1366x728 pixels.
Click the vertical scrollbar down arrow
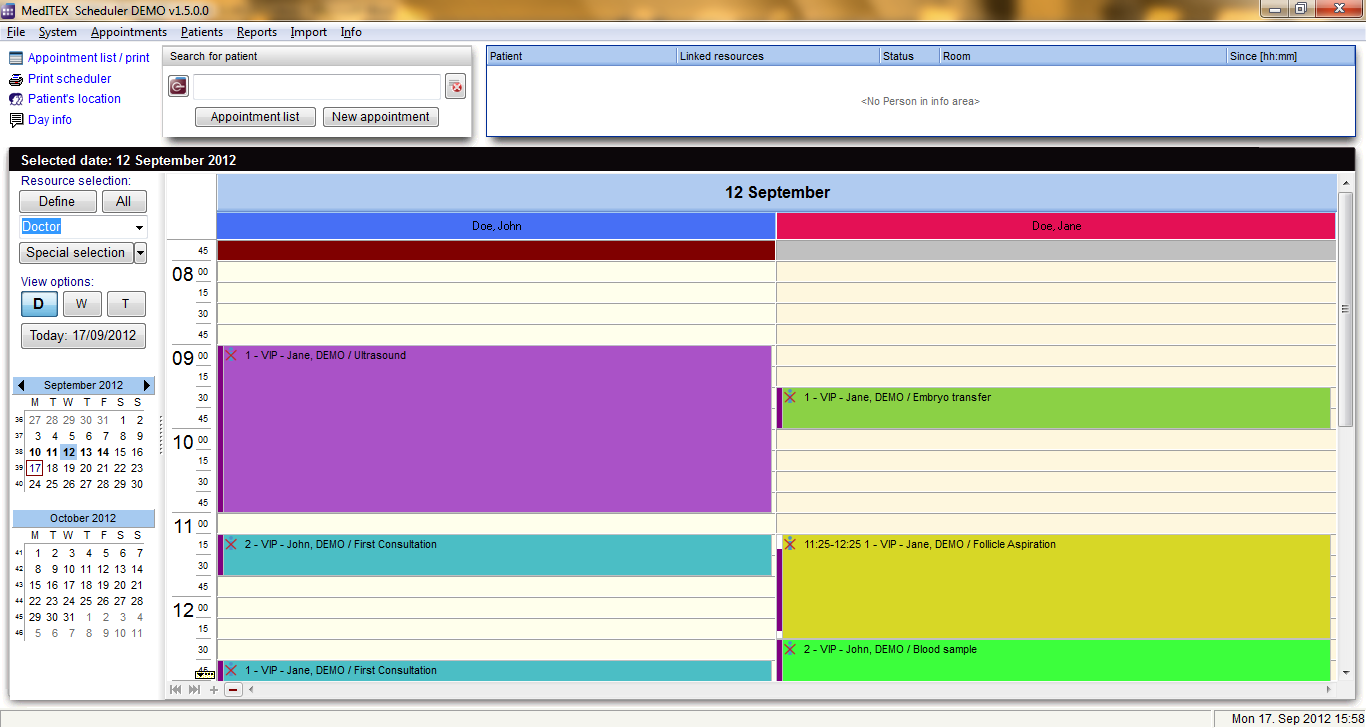click(x=1346, y=672)
